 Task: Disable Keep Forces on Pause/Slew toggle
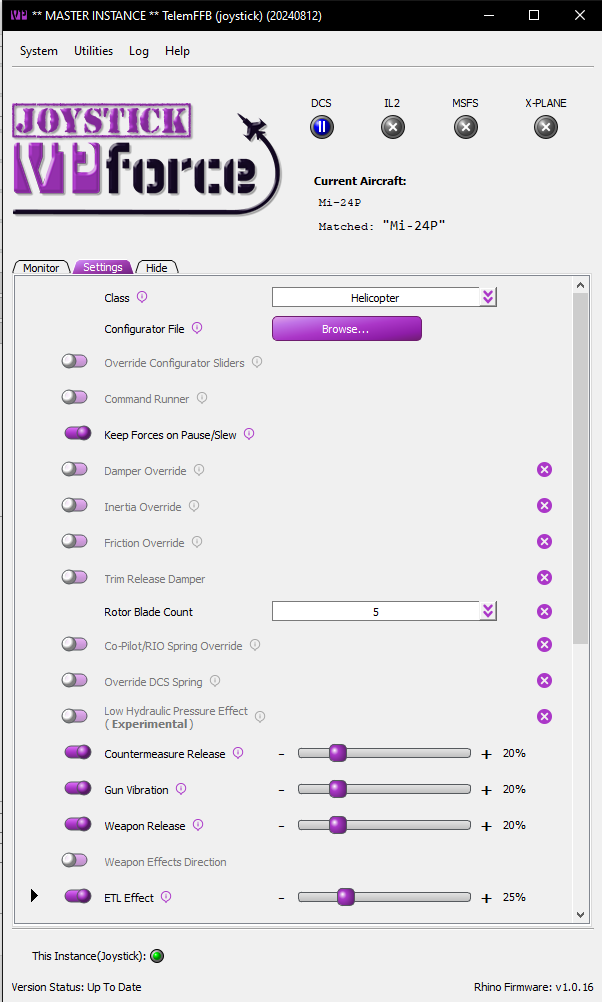point(77,434)
